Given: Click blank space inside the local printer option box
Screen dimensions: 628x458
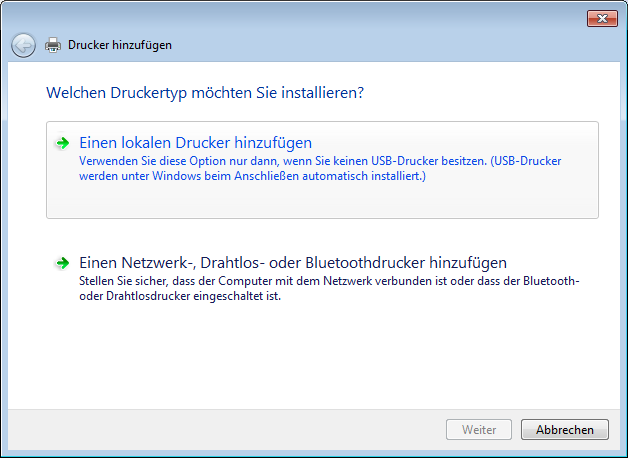Looking at the screenshot, I should coord(320,202).
